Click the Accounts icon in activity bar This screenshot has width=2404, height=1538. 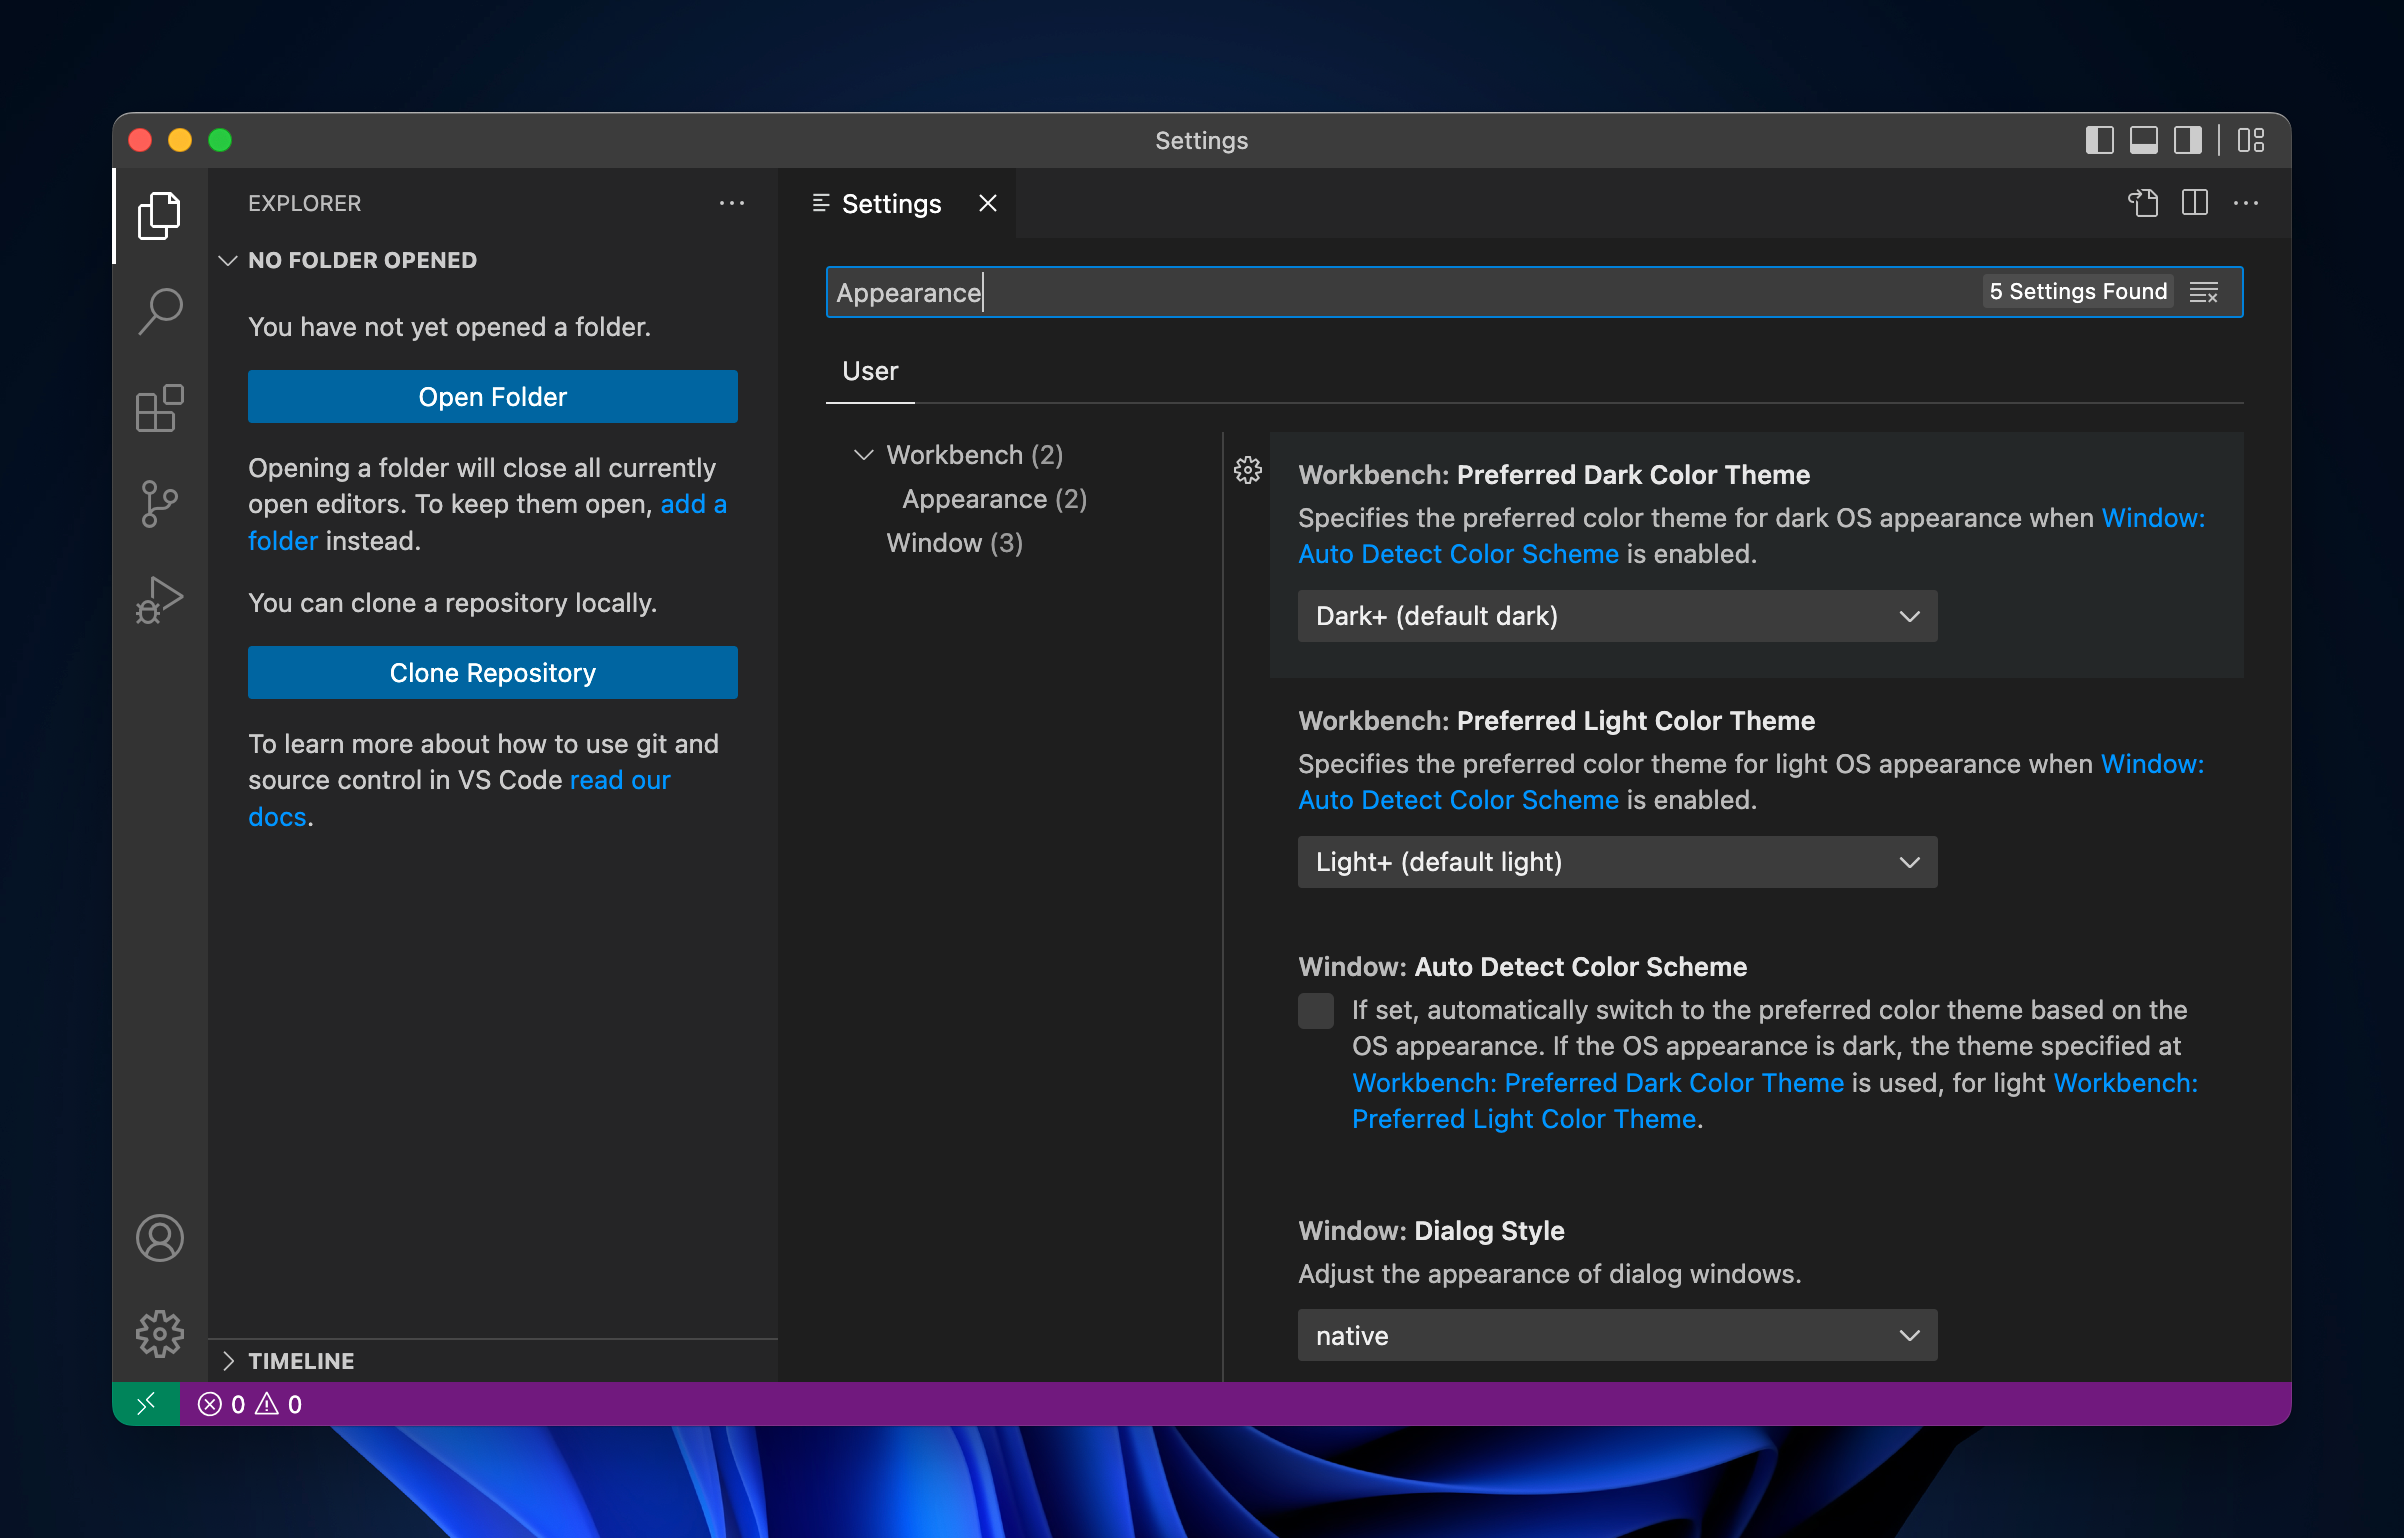coord(160,1238)
